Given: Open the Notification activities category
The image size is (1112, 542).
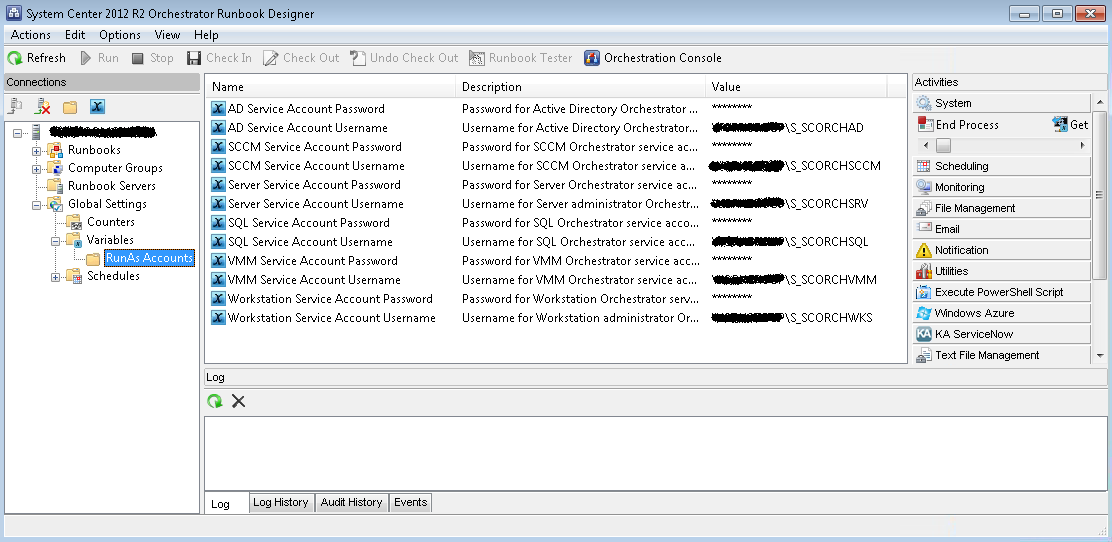Looking at the screenshot, I should click(1001, 250).
